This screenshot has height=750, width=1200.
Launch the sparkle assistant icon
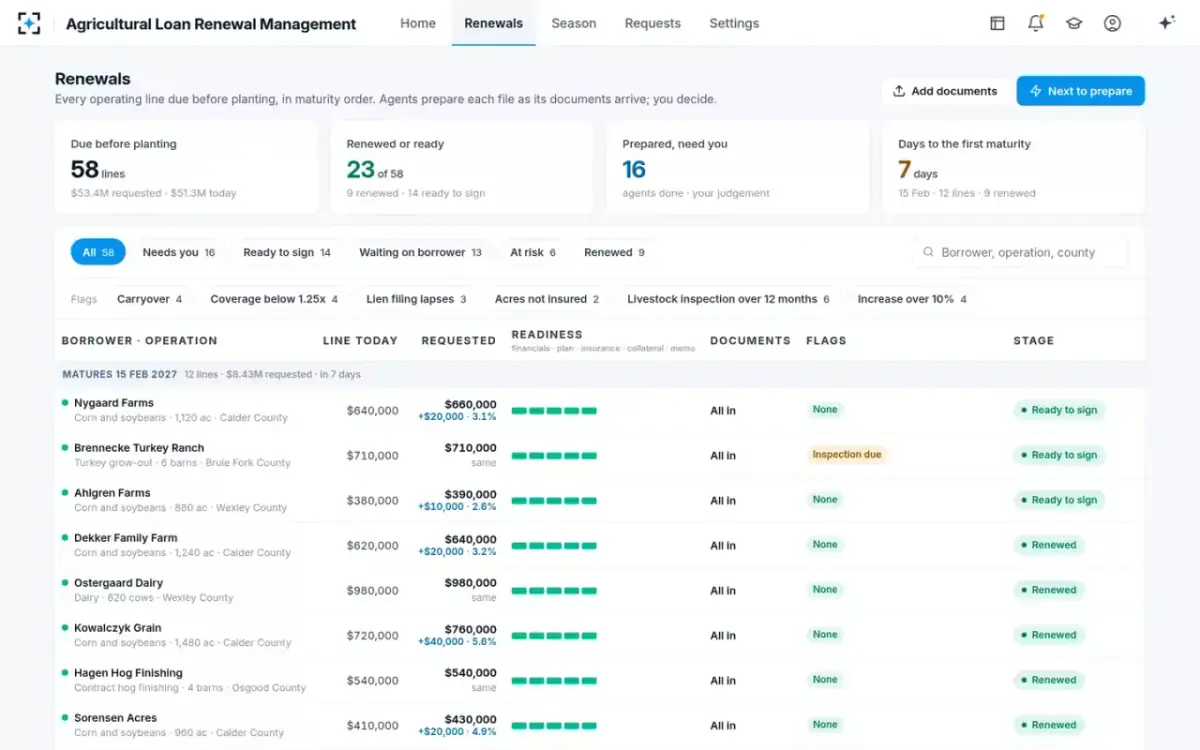point(1166,23)
